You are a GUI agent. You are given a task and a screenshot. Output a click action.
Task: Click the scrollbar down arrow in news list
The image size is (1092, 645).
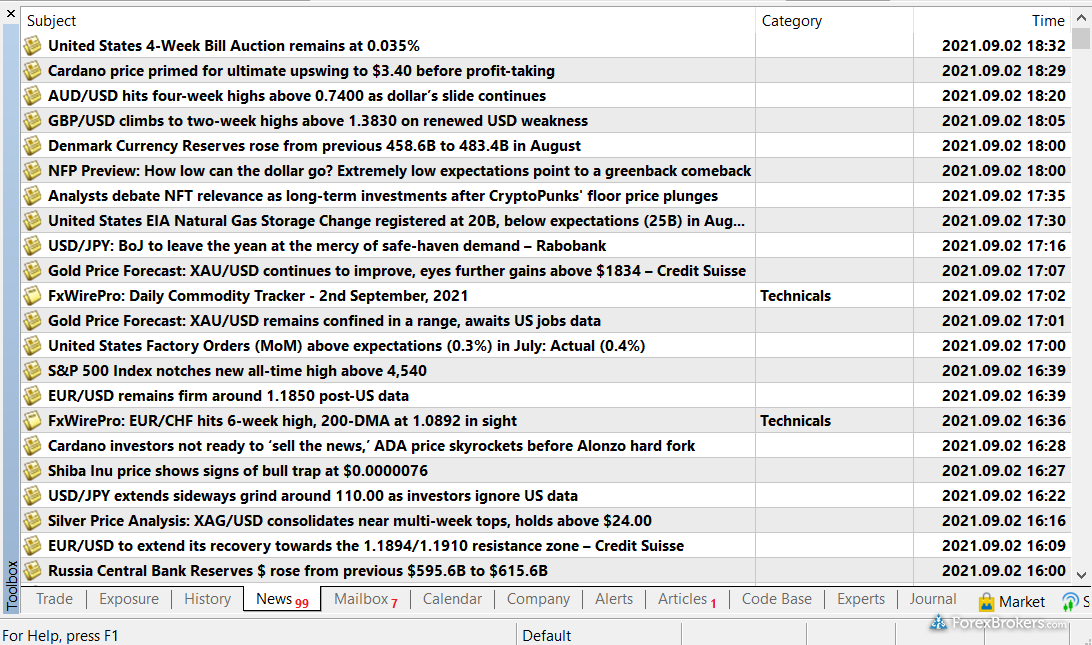(1080, 574)
